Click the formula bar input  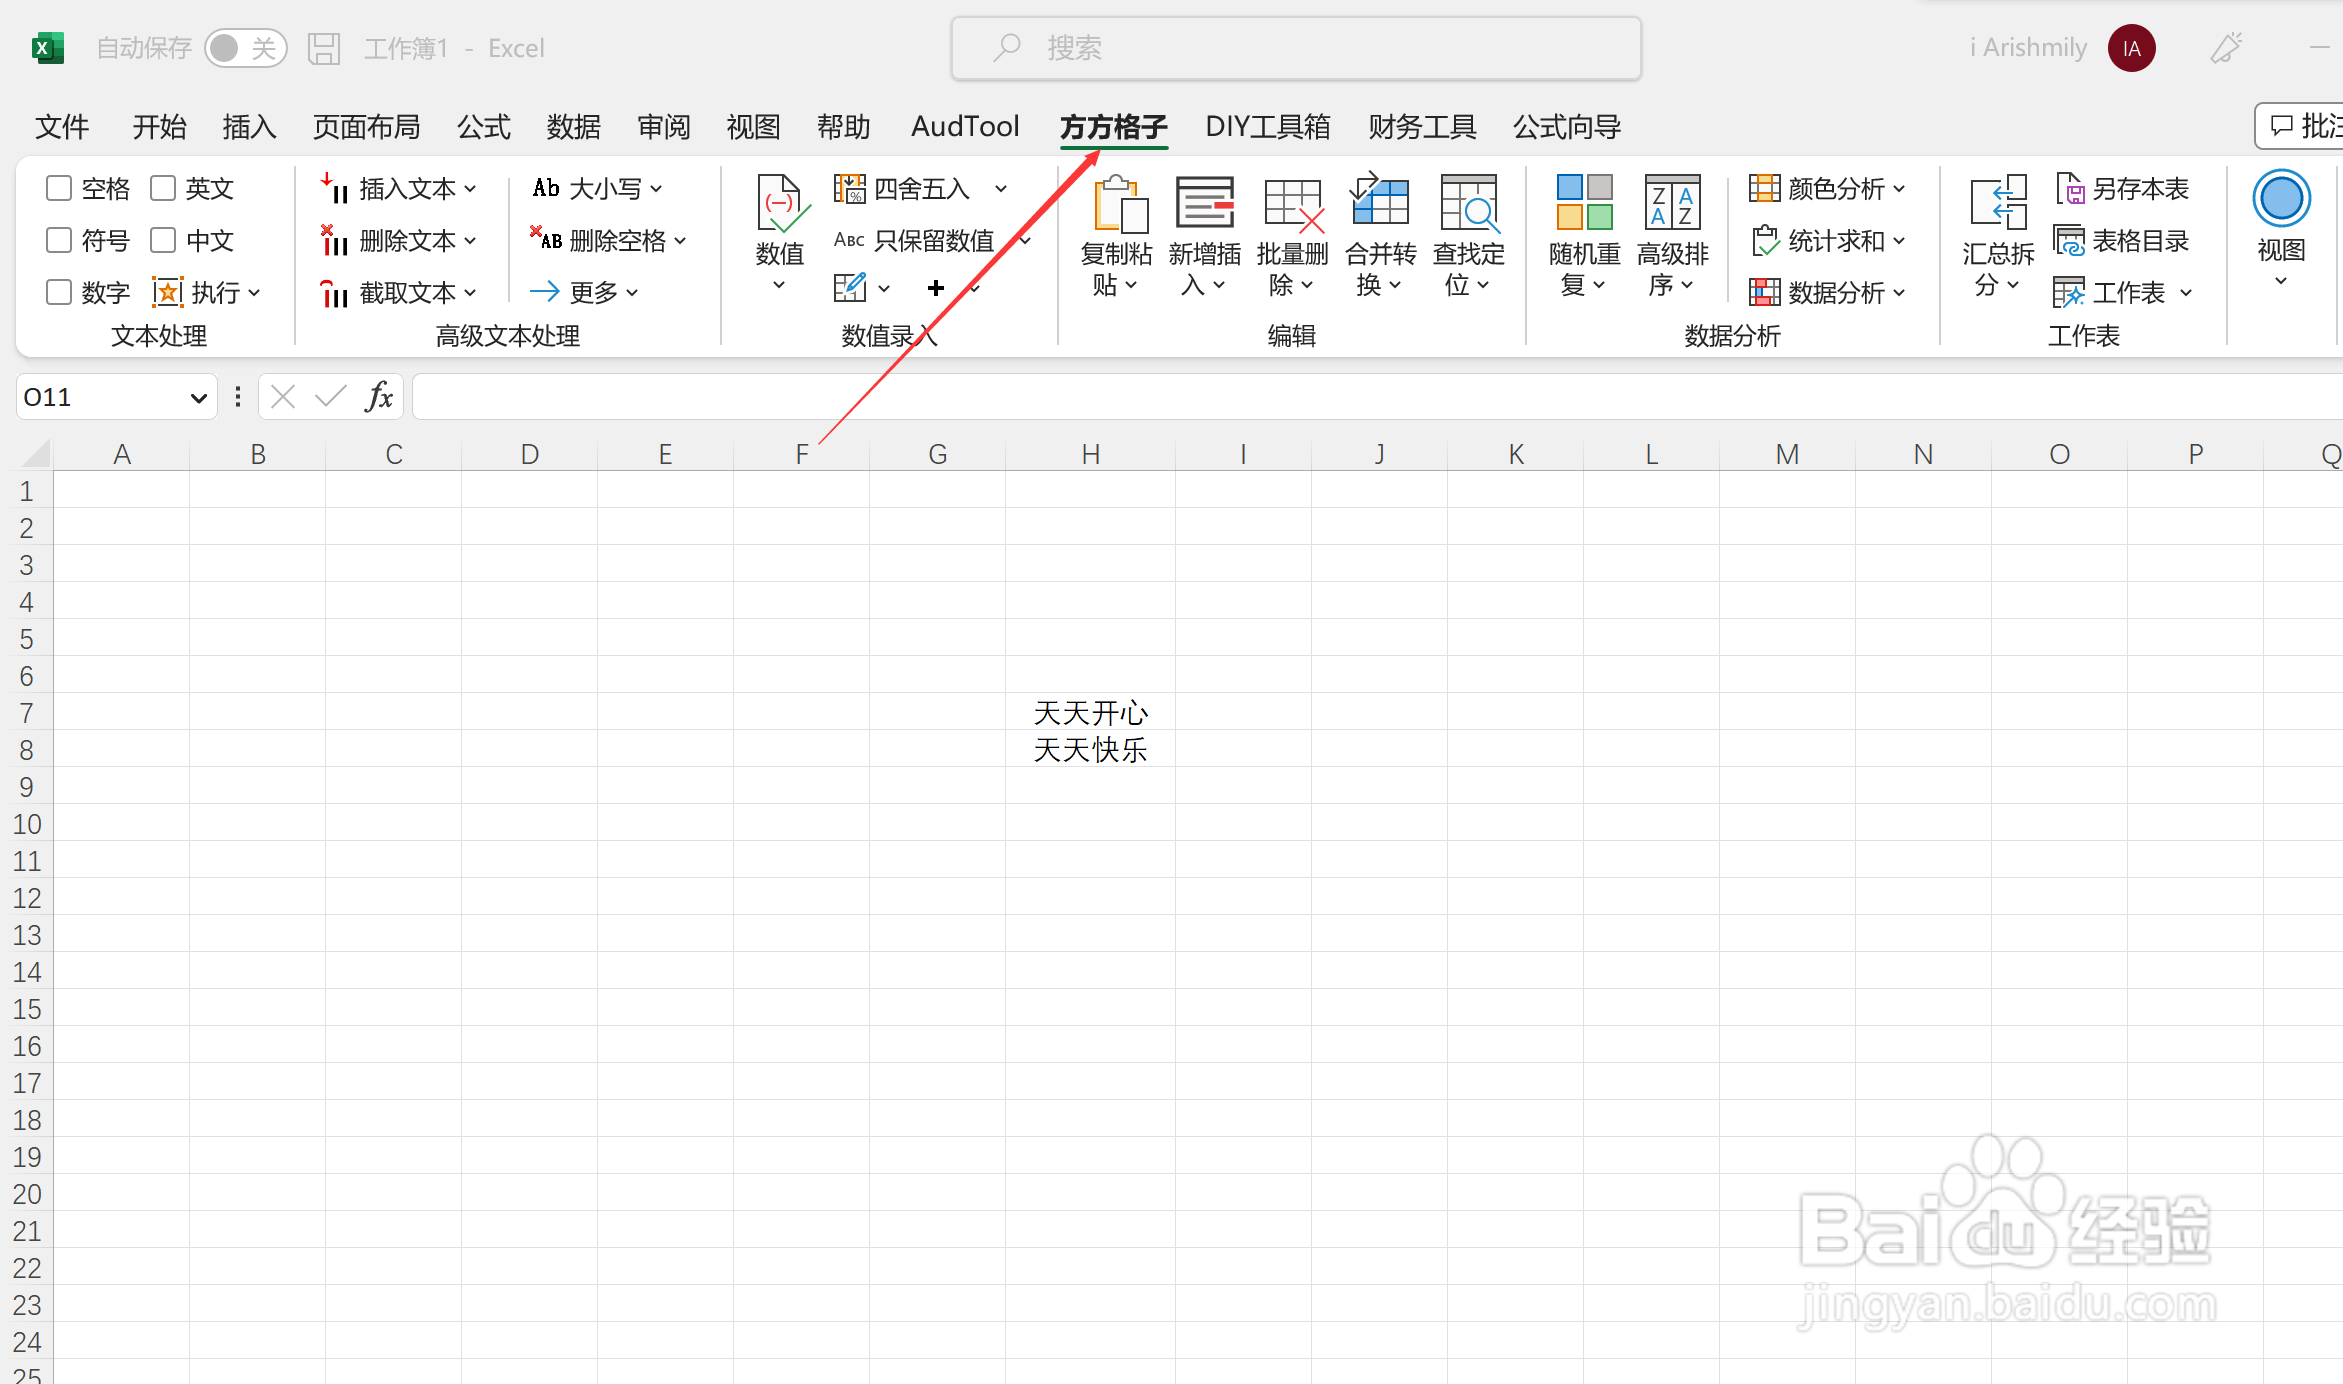1377,397
